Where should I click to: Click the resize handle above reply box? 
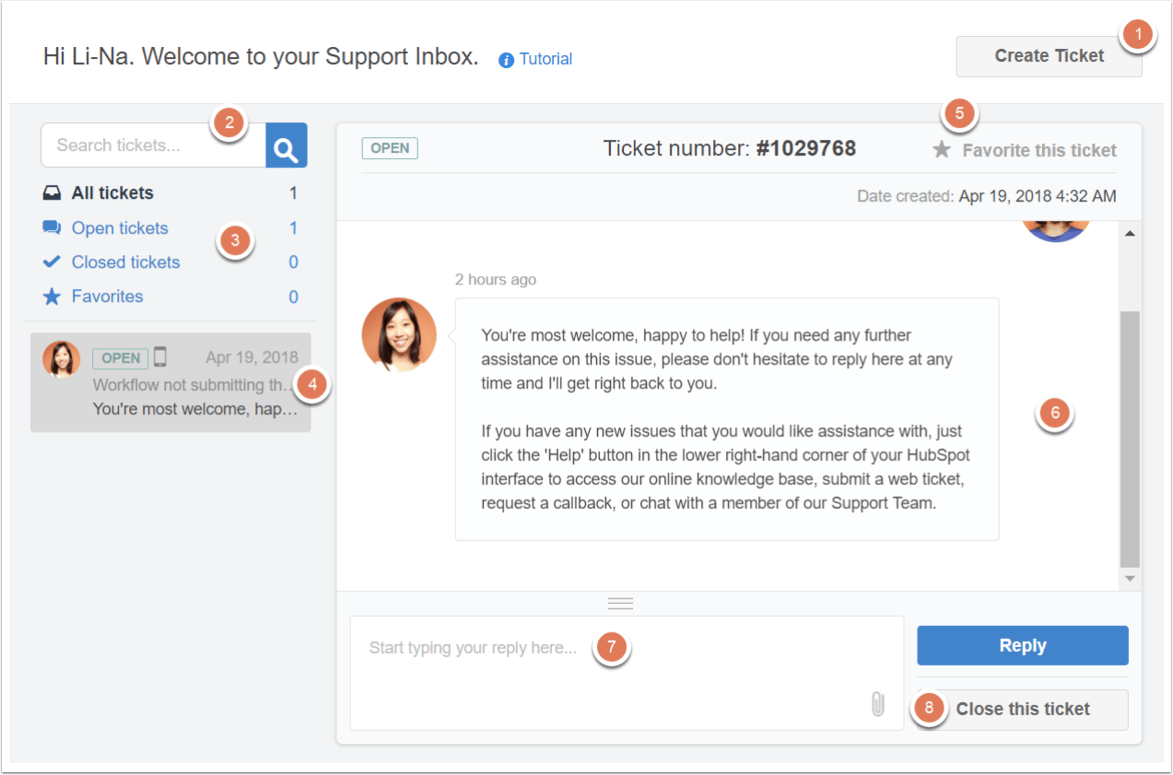click(620, 603)
